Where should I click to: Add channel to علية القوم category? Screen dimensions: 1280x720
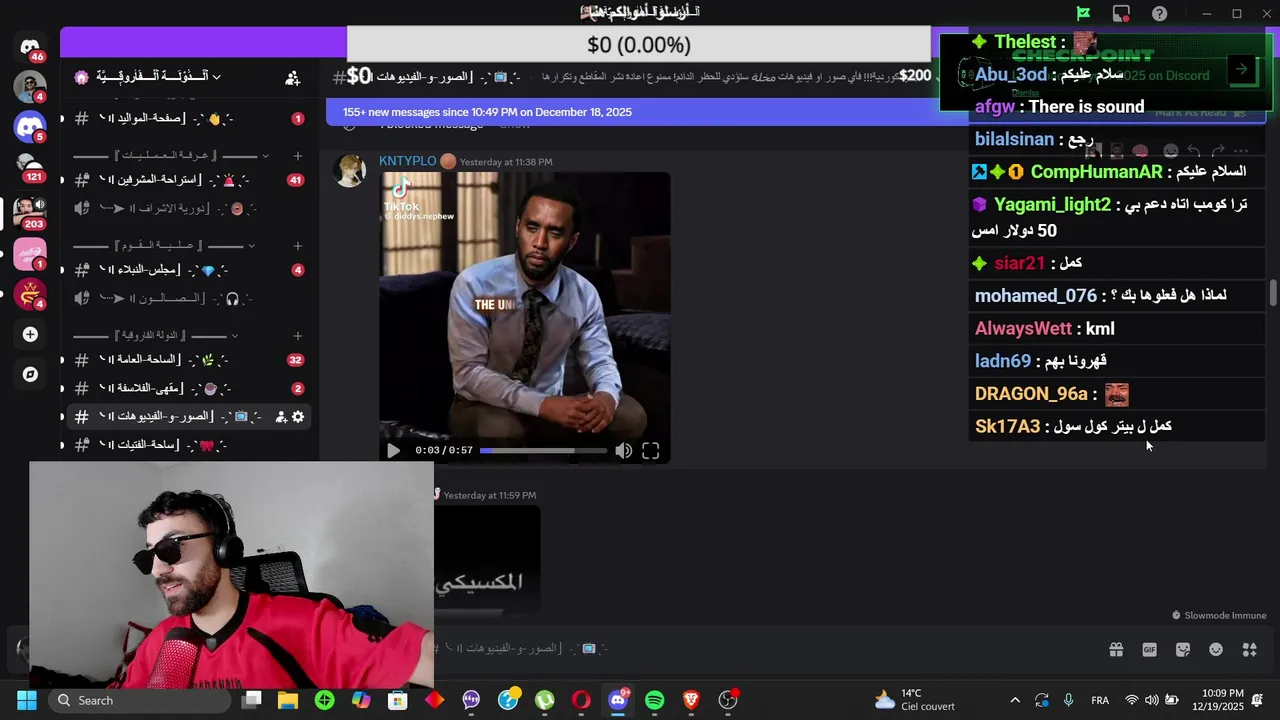pyautogui.click(x=297, y=246)
